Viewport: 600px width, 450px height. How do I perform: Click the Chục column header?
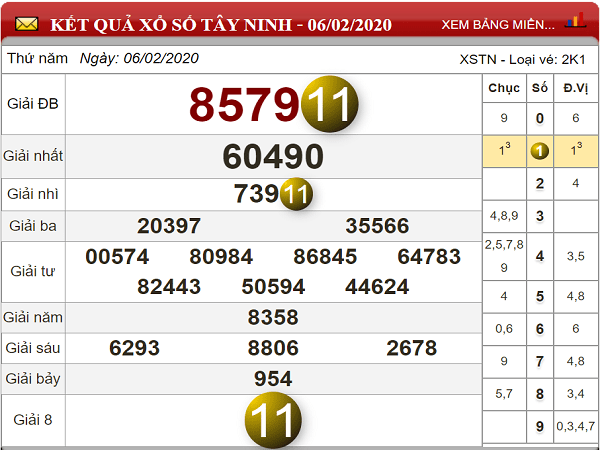pos(504,88)
